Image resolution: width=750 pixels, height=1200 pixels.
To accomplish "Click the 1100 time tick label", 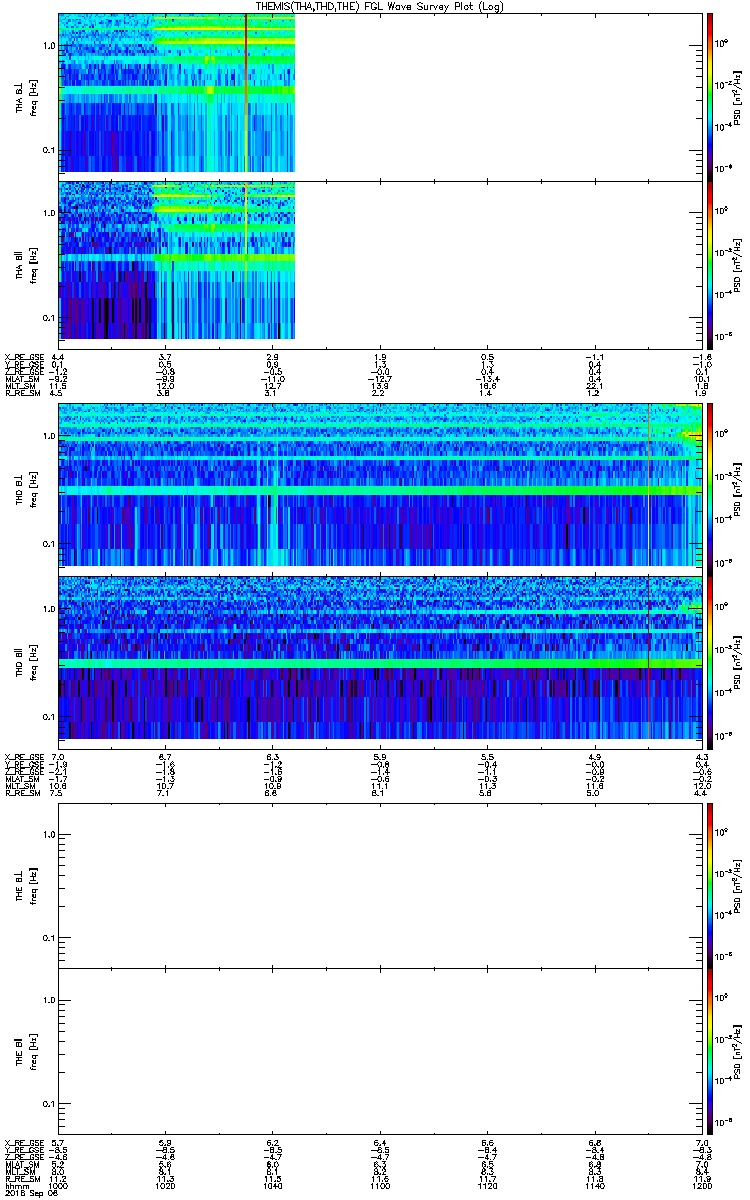I will pyautogui.click(x=380, y=1187).
